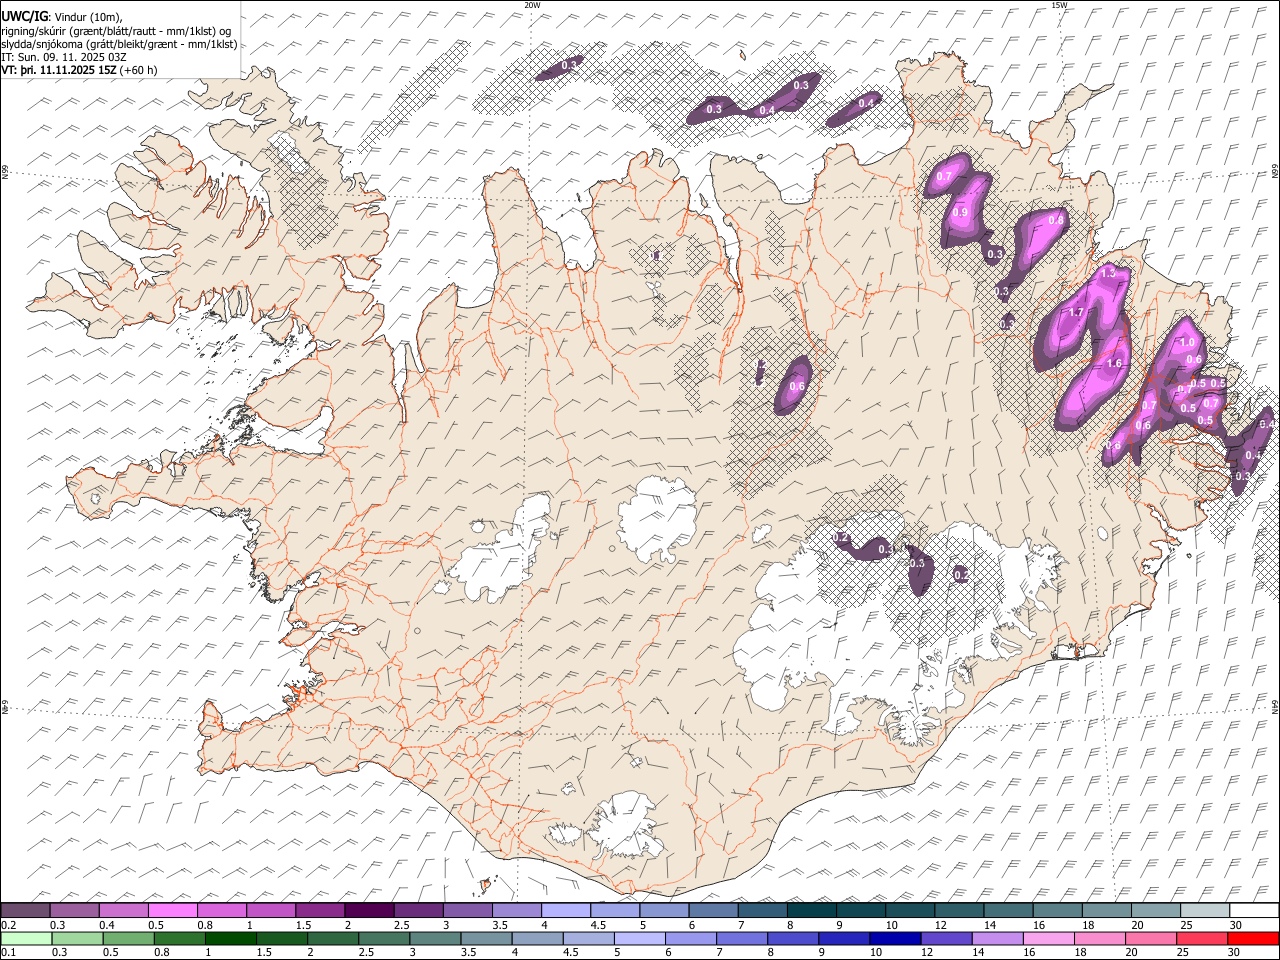Click the IT: Sun. 09. 11. 2025 03Z line

(64, 57)
